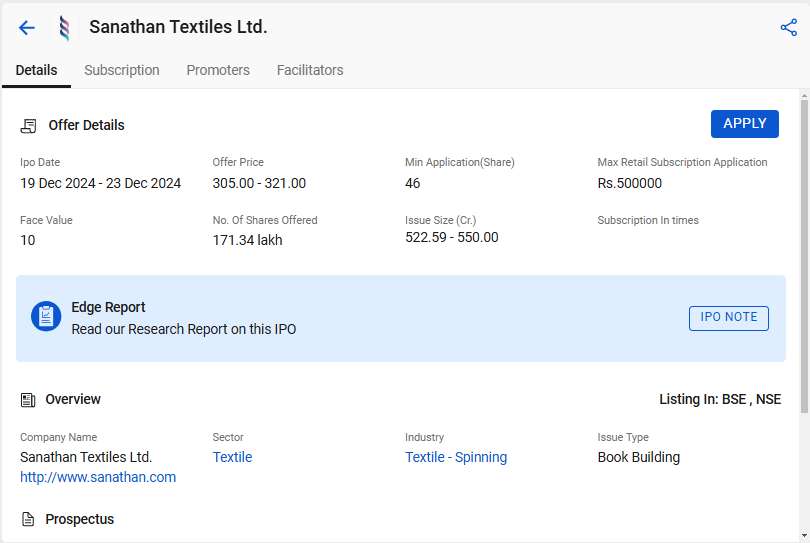Apply for the IPO
This screenshot has width=810, height=543.
tap(744, 124)
